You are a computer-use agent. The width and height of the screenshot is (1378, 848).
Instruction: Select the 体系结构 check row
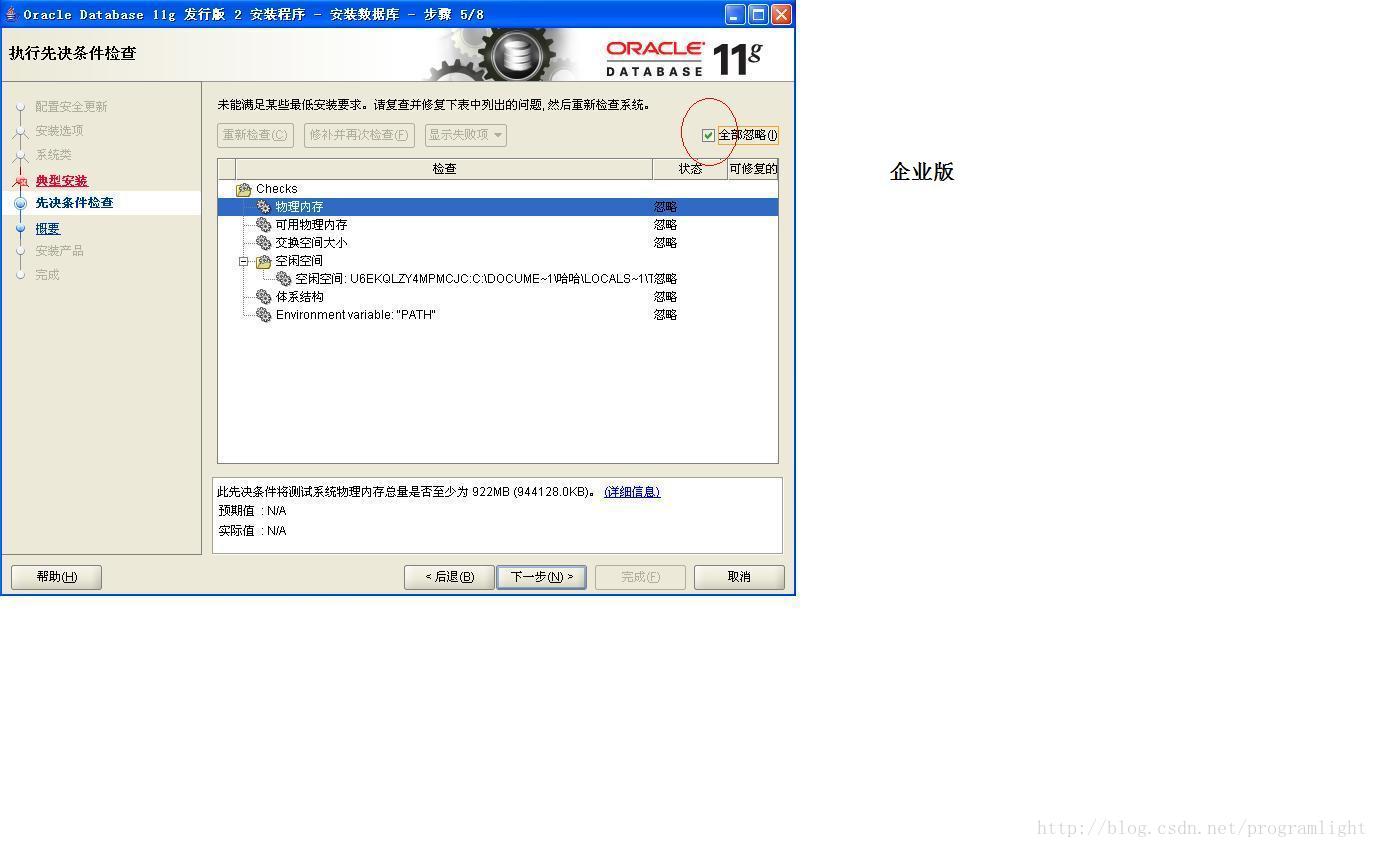pyautogui.click(x=498, y=297)
